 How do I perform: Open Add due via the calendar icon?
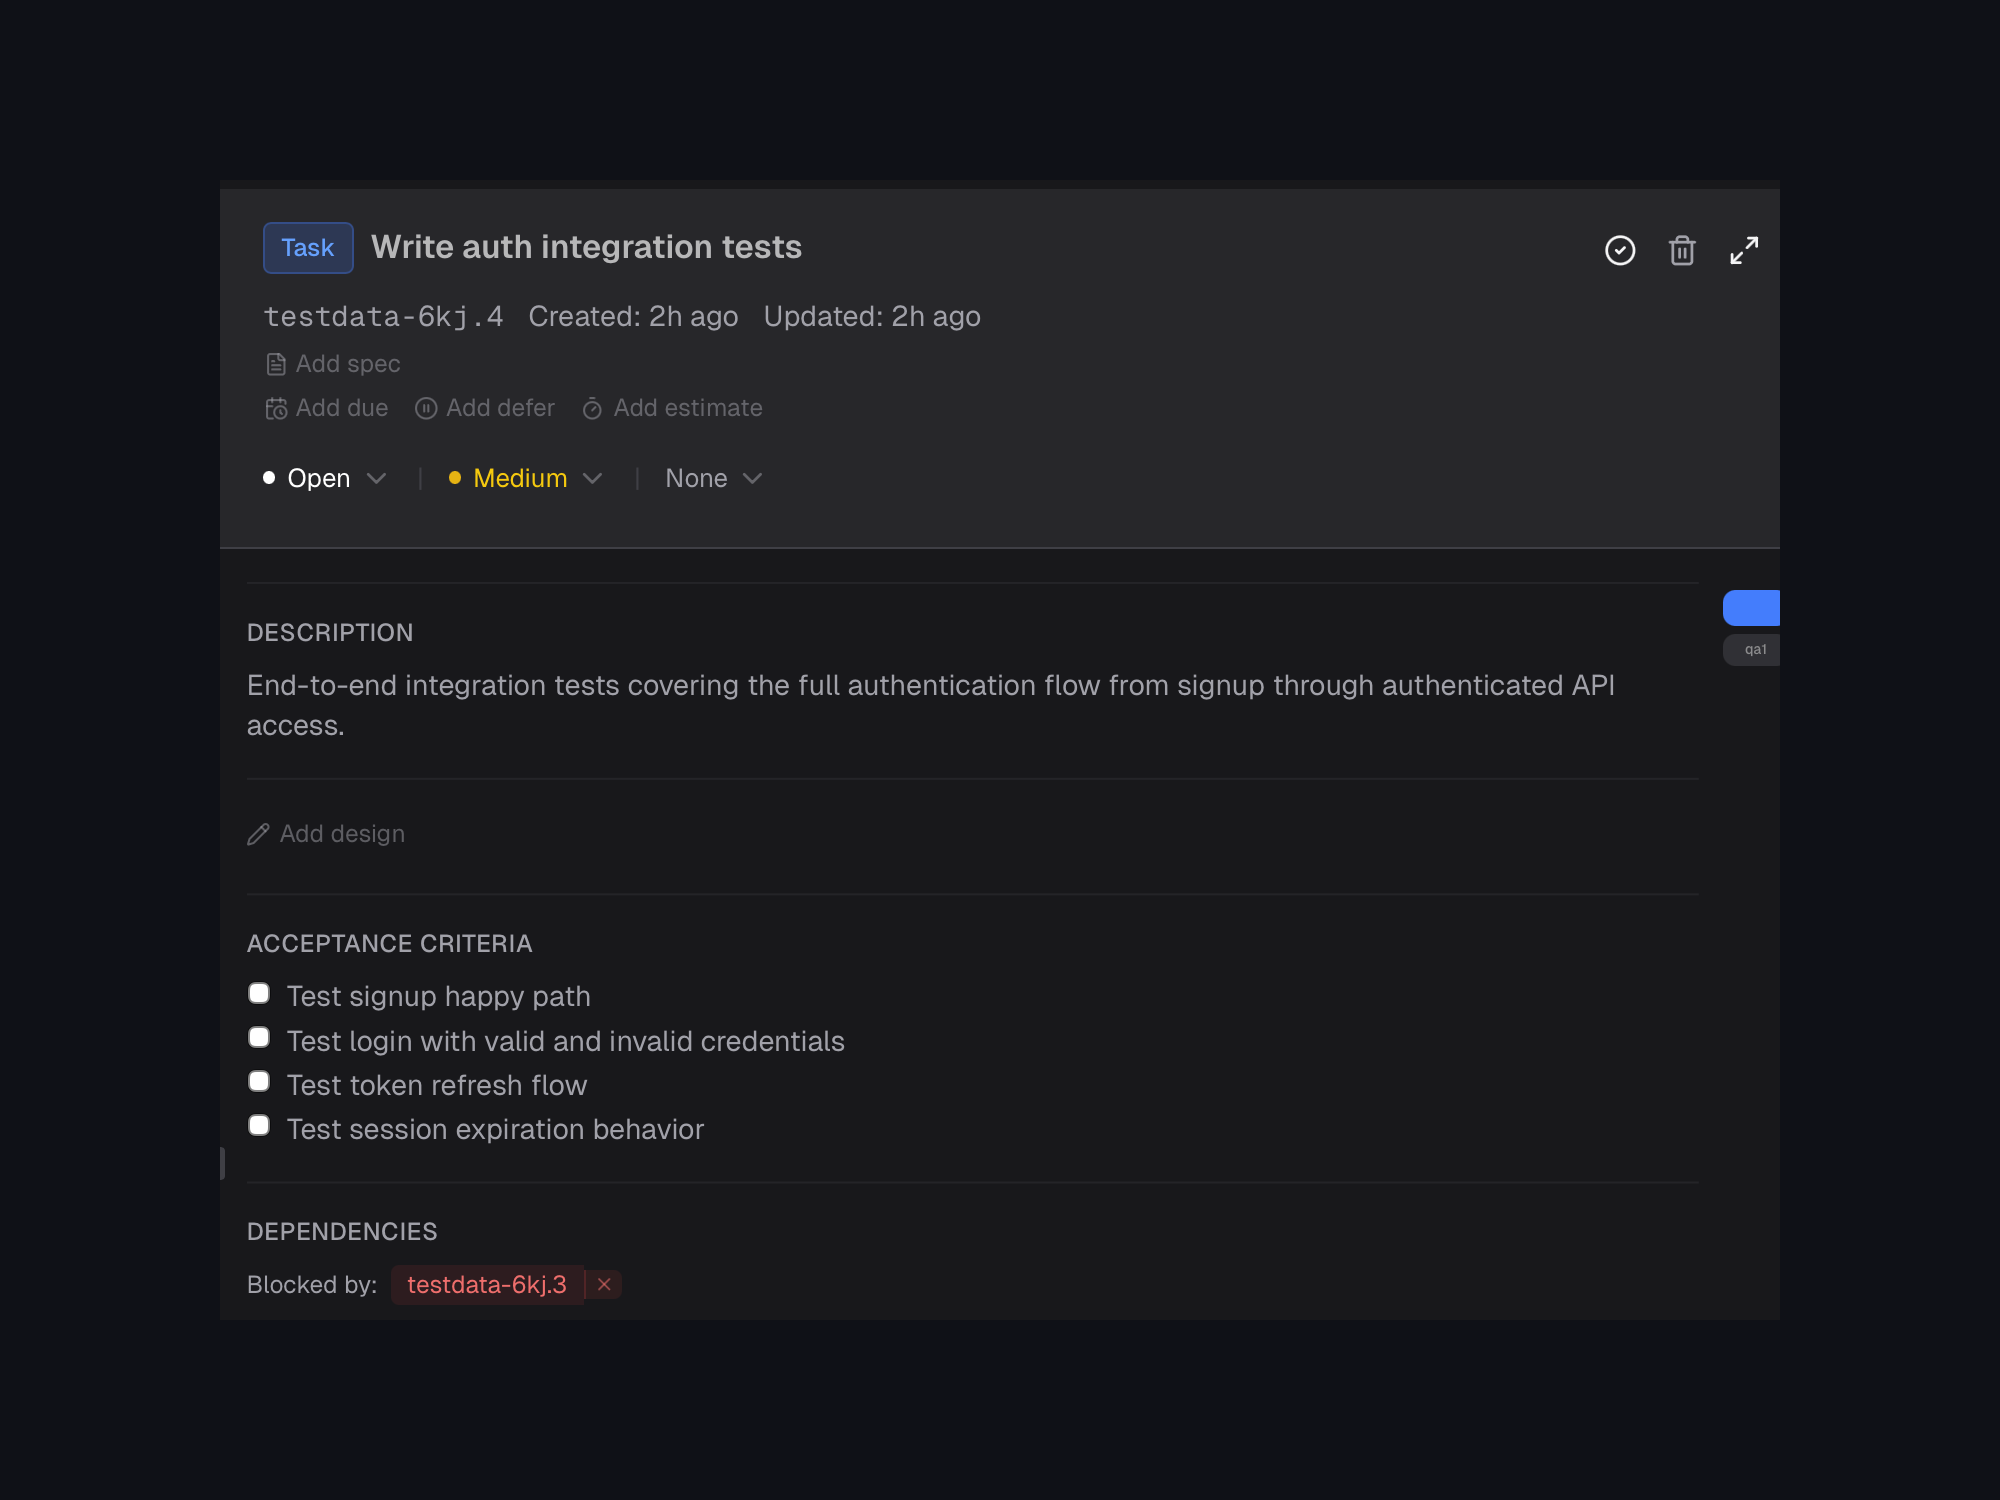pos(276,408)
